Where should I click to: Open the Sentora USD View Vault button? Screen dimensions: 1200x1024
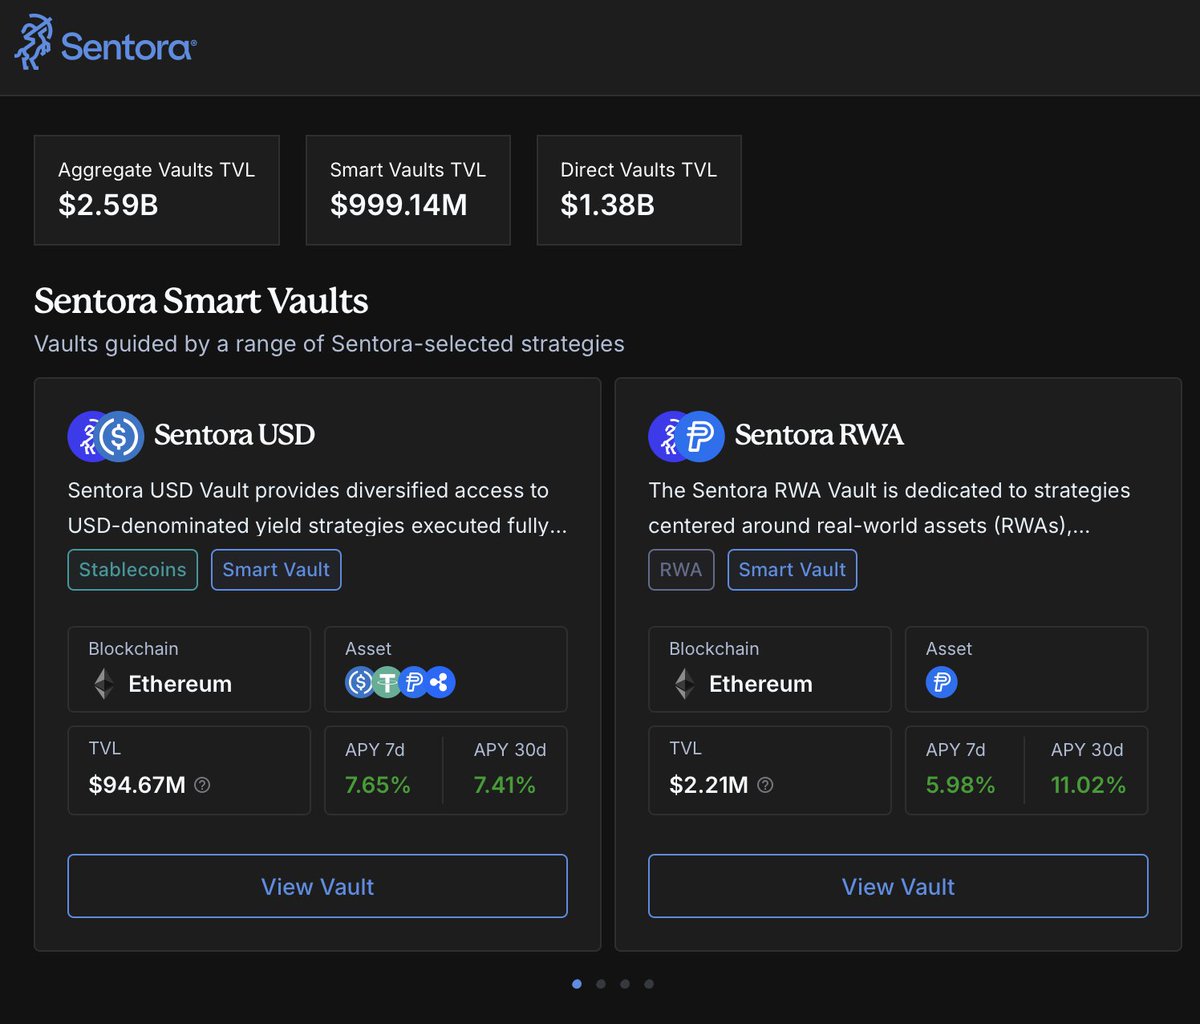click(x=317, y=886)
